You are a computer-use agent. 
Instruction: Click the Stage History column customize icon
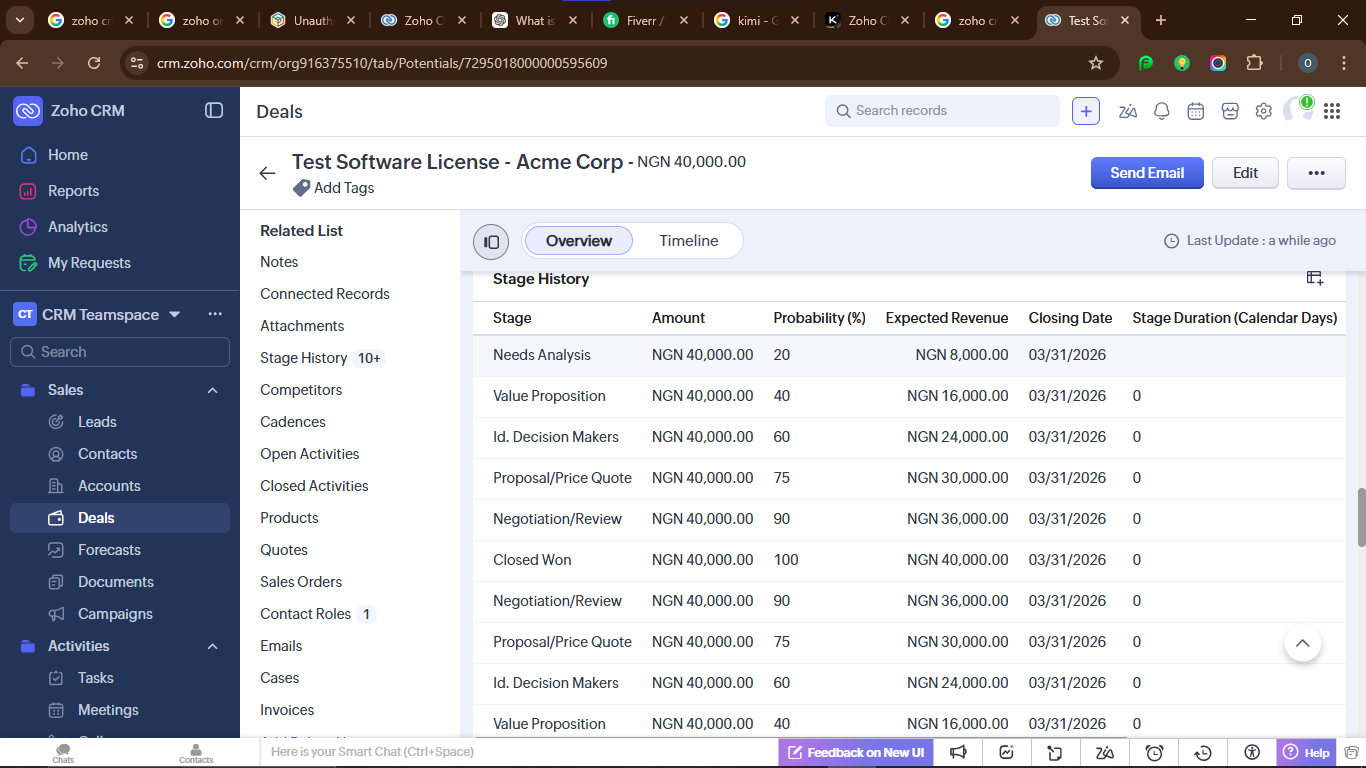click(1315, 278)
